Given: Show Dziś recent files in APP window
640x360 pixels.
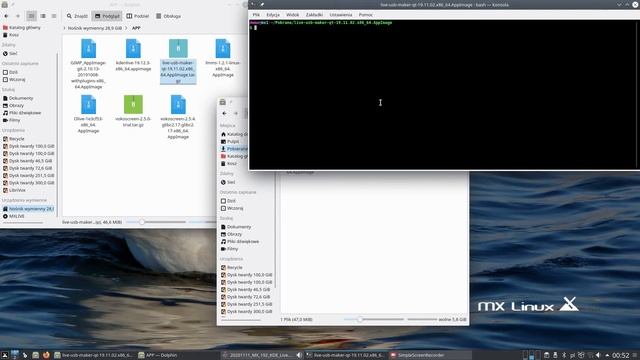Looking at the screenshot, I should 10,72.
